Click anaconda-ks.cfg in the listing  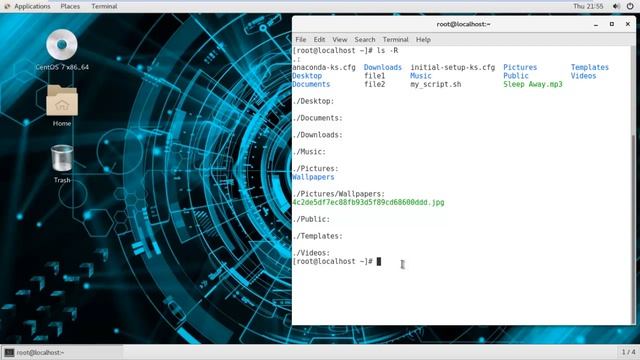coord(324,67)
